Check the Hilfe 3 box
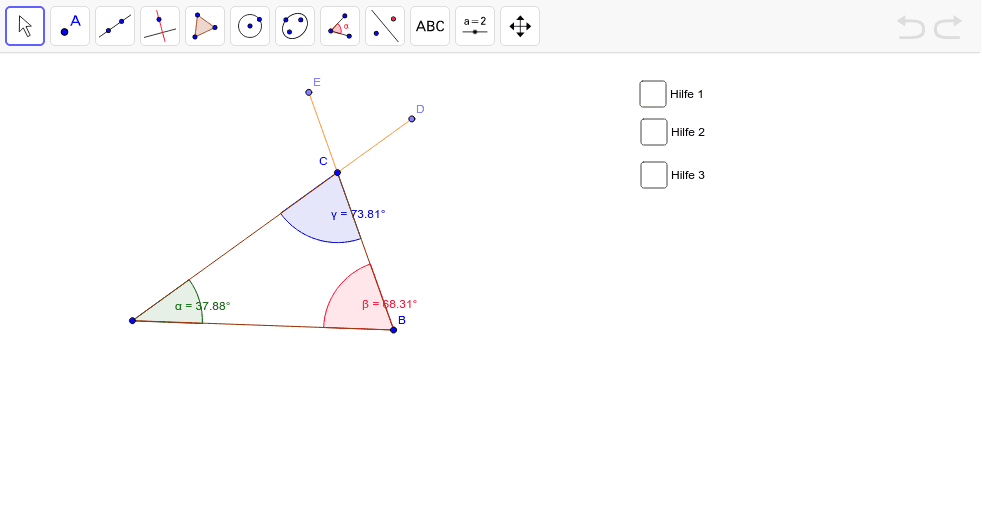 (x=654, y=175)
